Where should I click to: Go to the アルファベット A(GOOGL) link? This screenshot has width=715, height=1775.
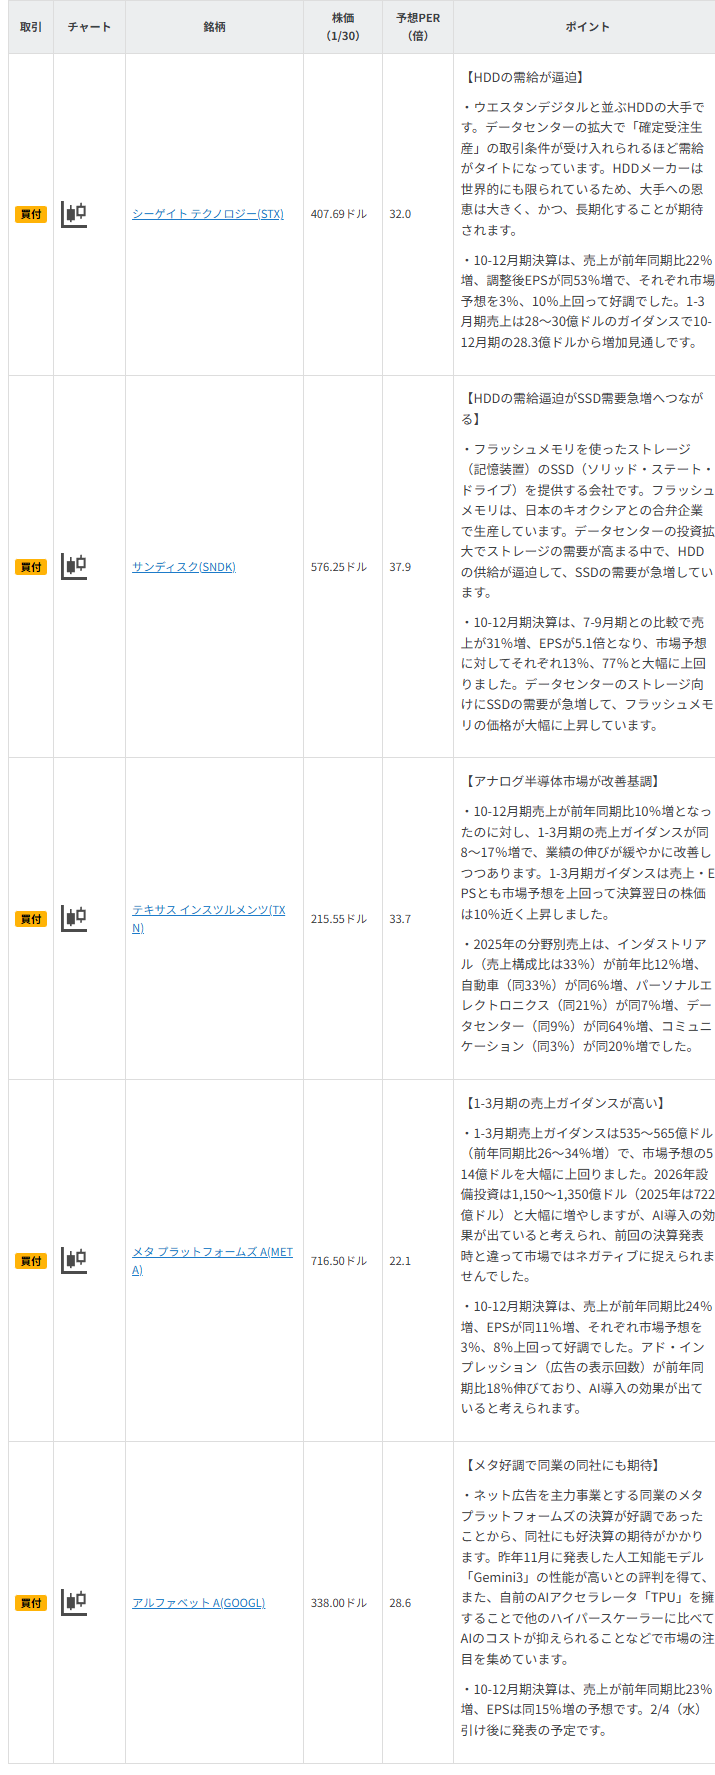tap(198, 1603)
